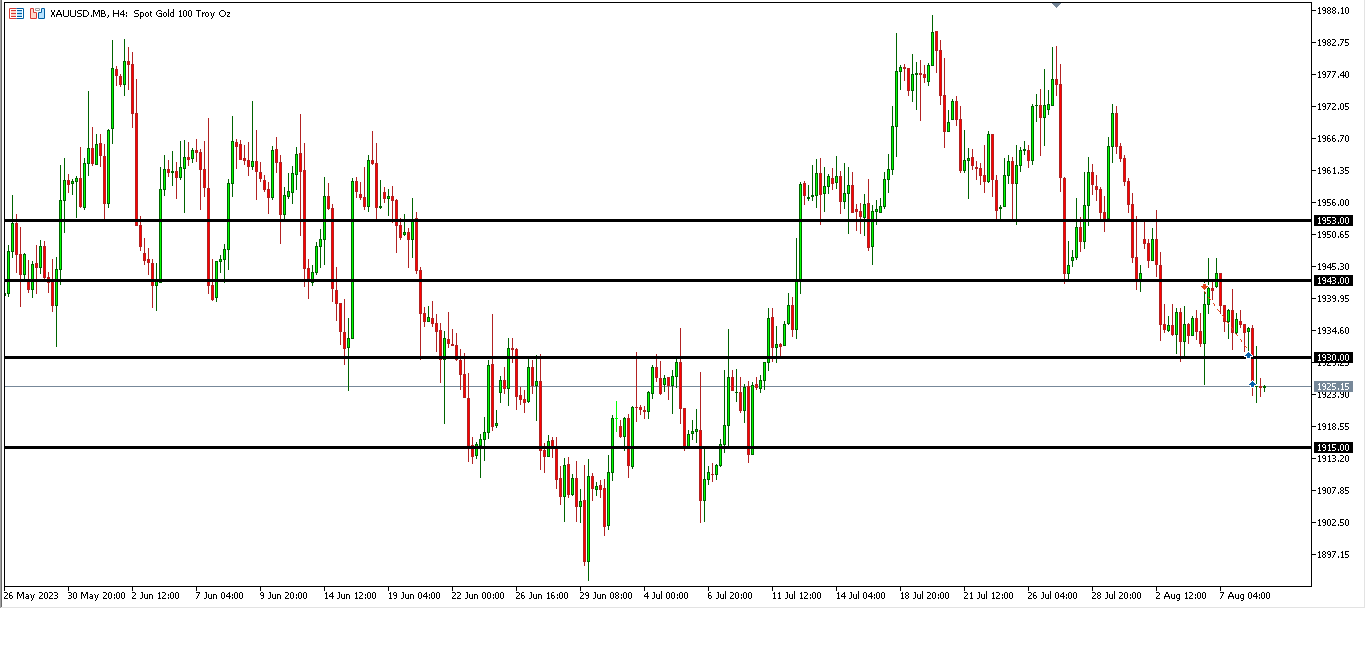This screenshot has height=672, width=1365.
Task: Click the red sell entry arrow marker
Action: point(1205,287)
